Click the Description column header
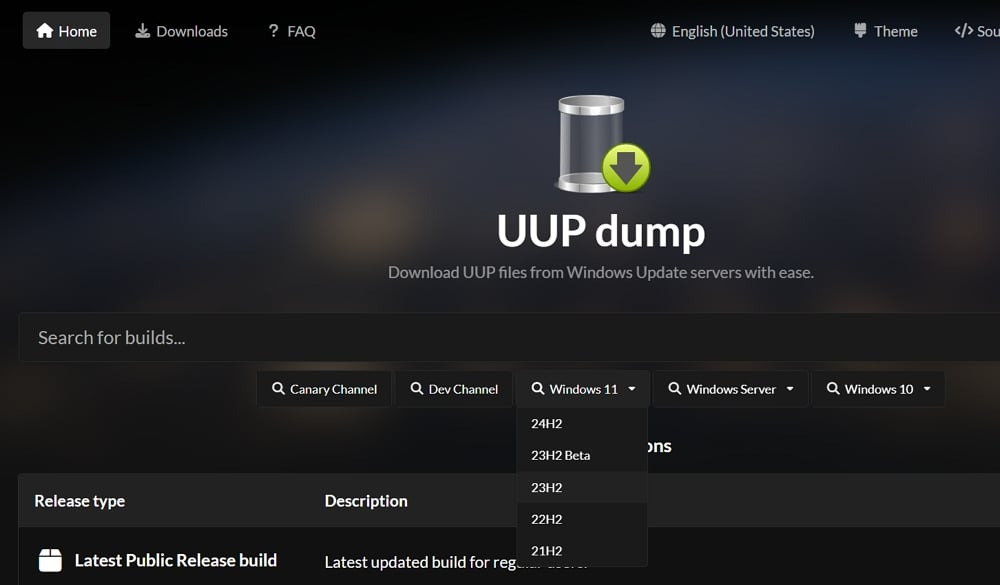This screenshot has height=585, width=1000. (x=366, y=501)
